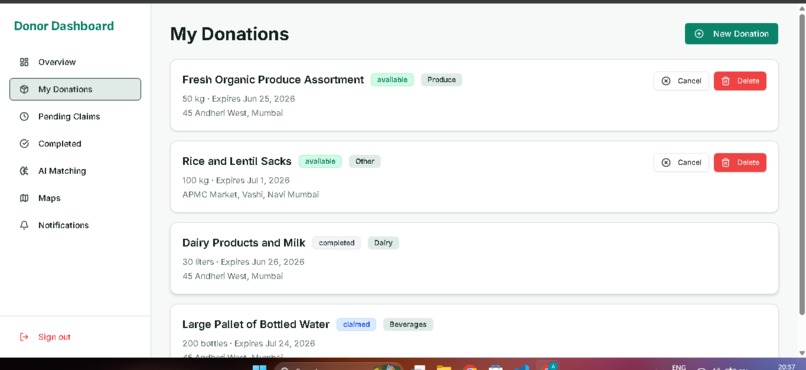
Task: Click '30 liters · Expires Jun 26, 2026' text
Action: tap(243, 262)
